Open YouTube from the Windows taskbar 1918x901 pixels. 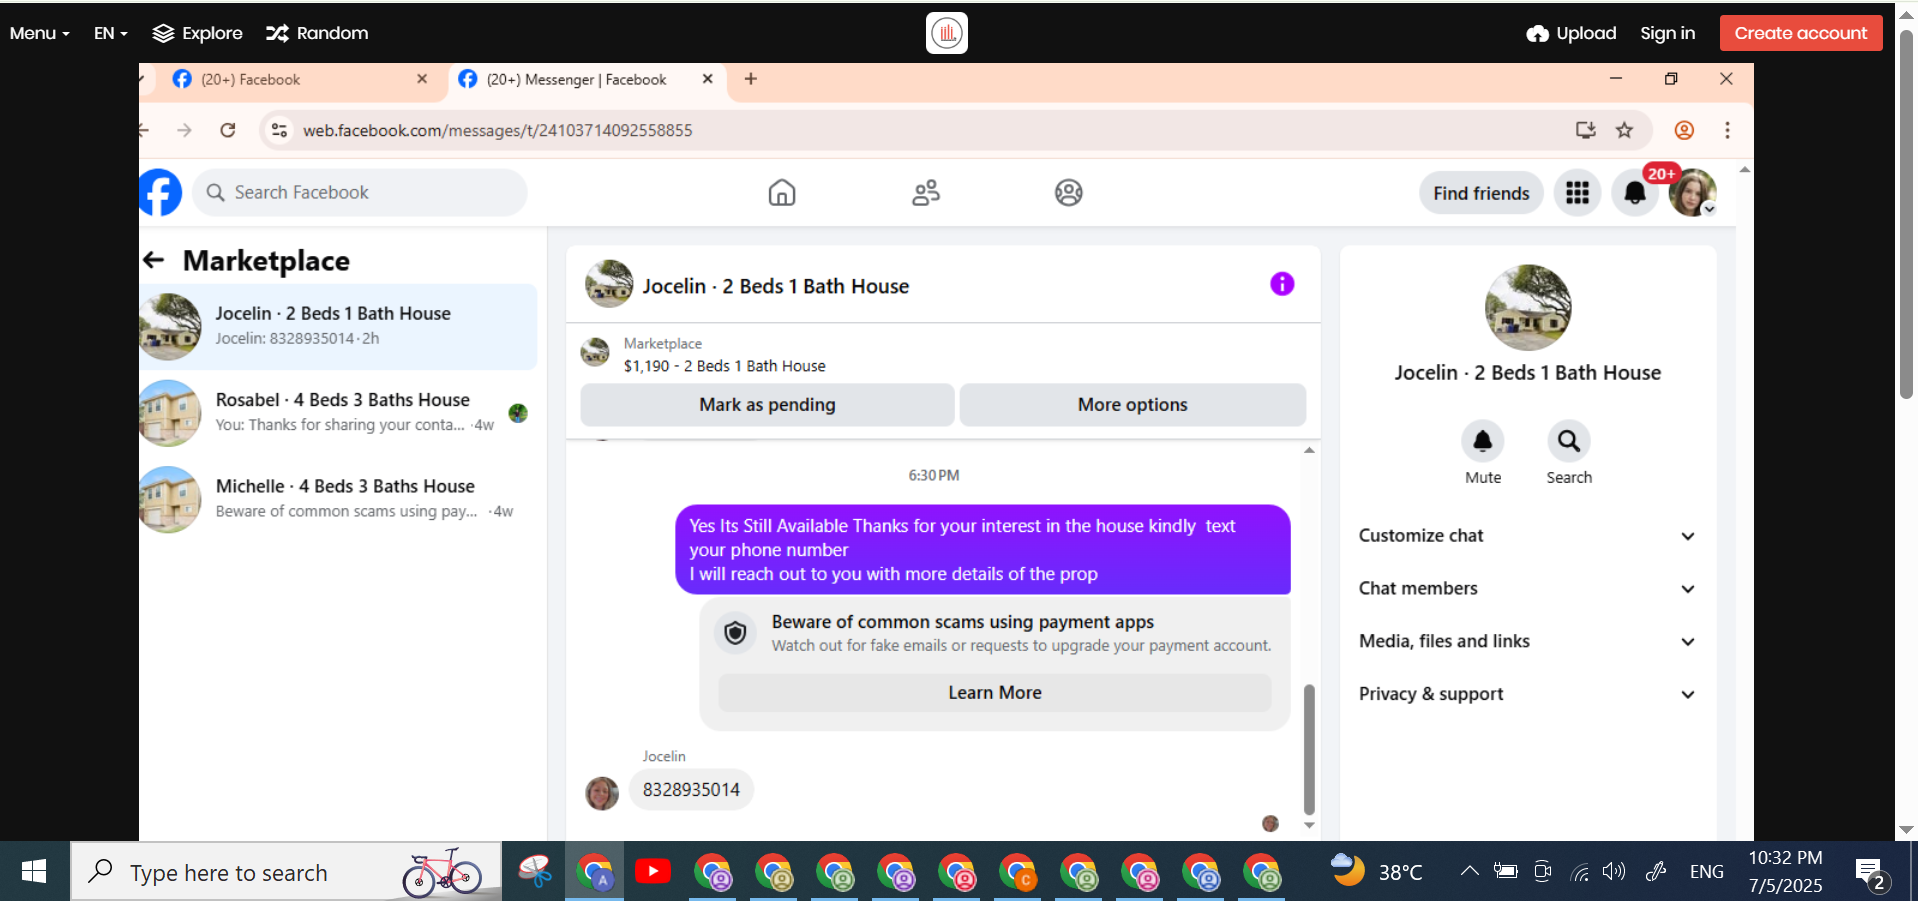(x=653, y=871)
